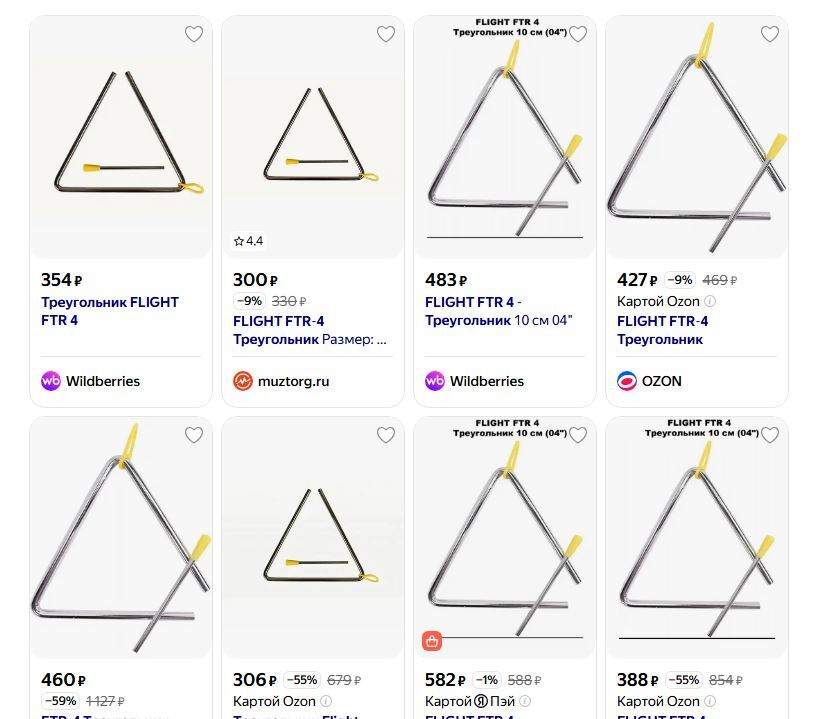This screenshot has height=719, width=825.
Task: Add the 354 ₽ triangle to favorites
Action: pos(194,34)
